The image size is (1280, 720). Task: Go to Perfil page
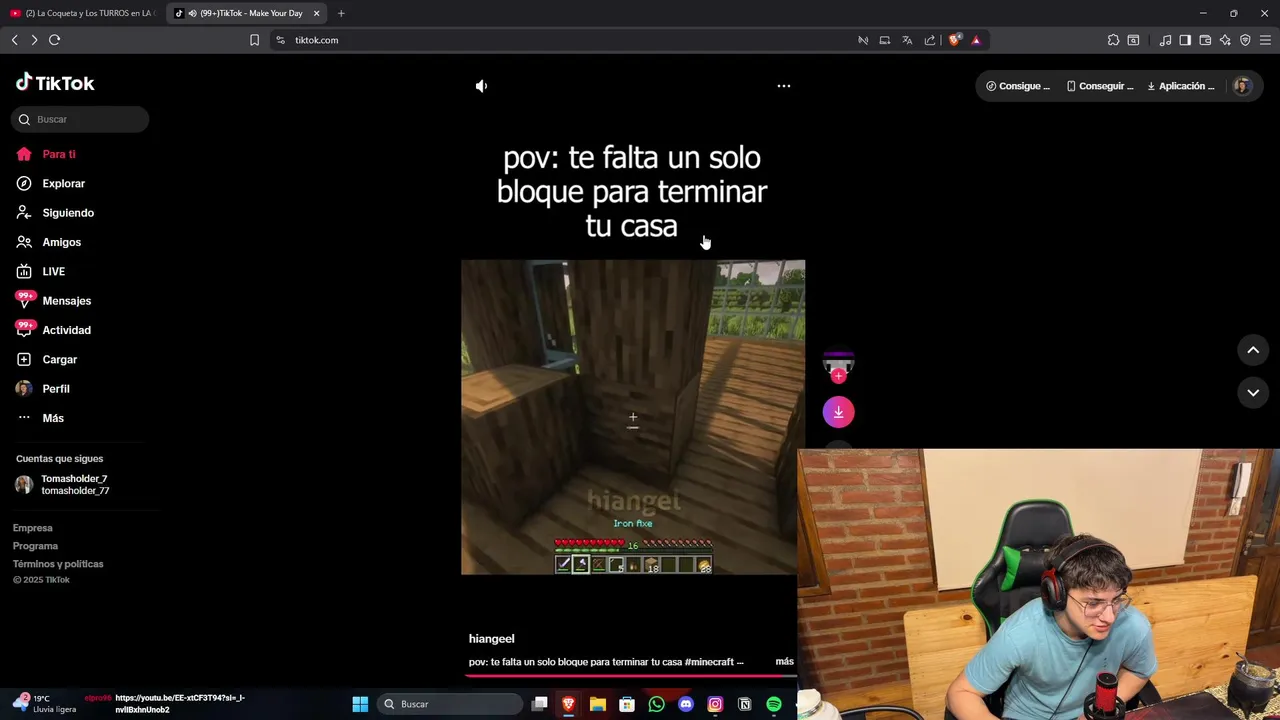point(55,389)
